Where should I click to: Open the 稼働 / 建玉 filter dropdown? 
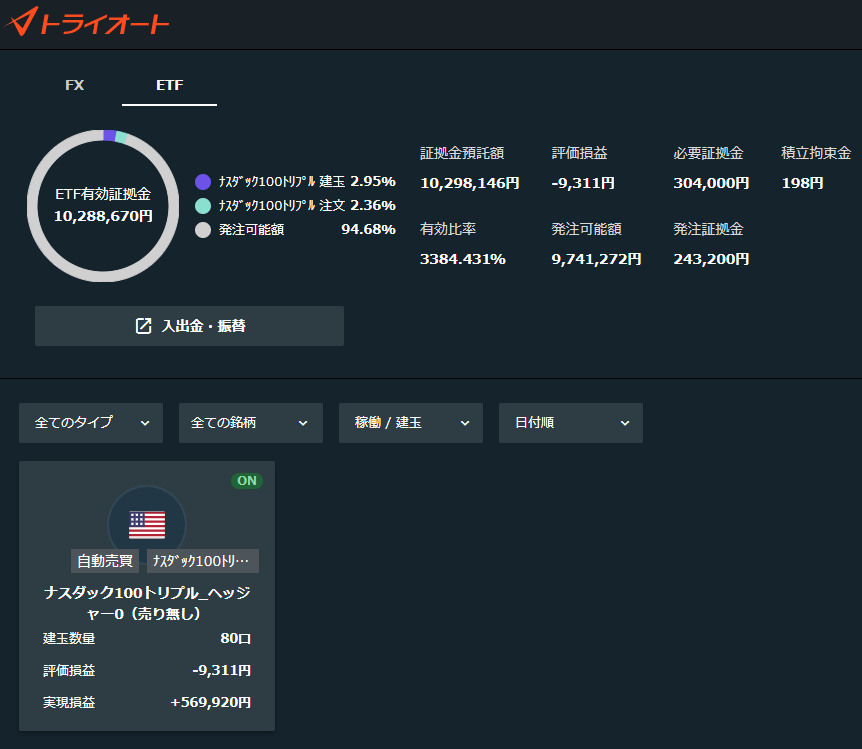pos(411,423)
